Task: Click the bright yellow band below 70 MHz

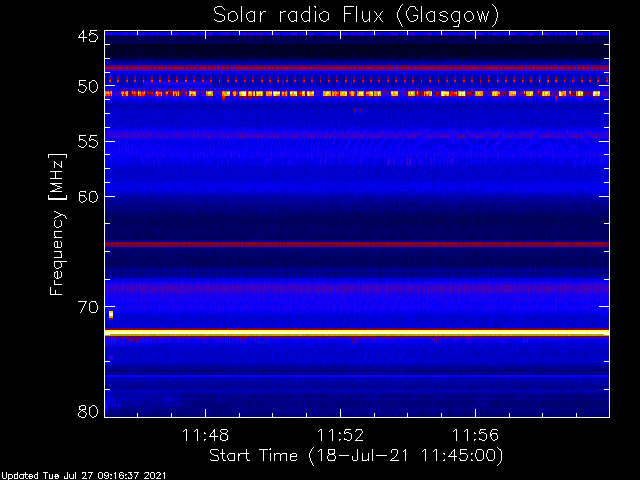Action: (x=357, y=333)
